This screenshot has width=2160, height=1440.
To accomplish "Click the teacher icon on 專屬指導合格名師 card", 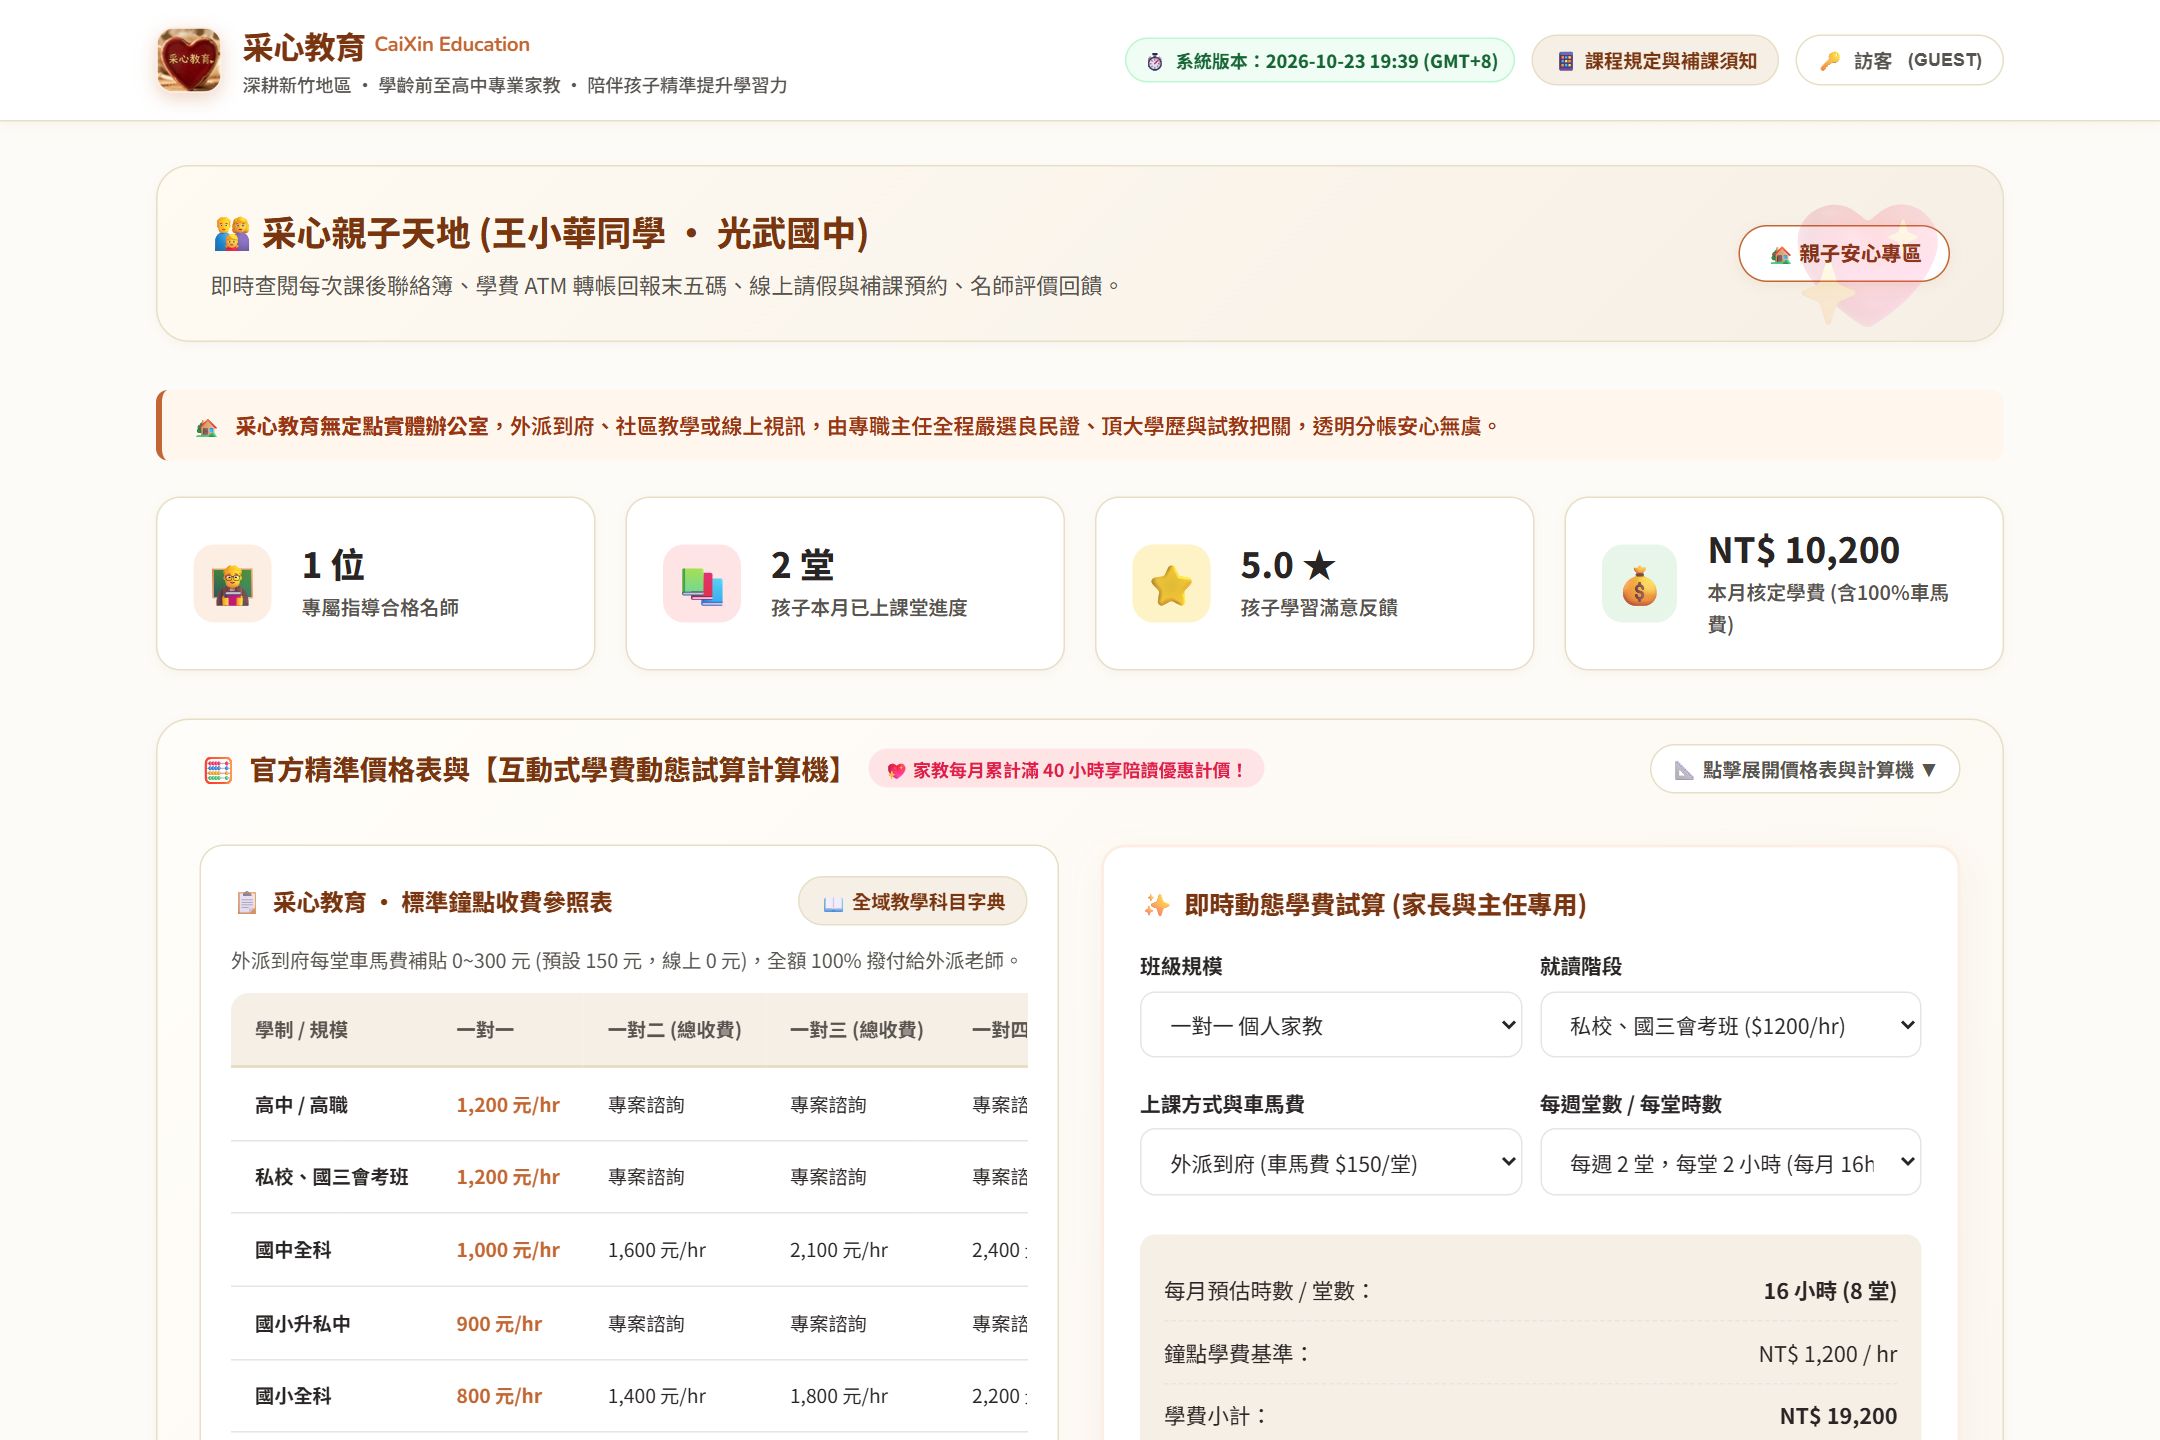I will point(233,584).
